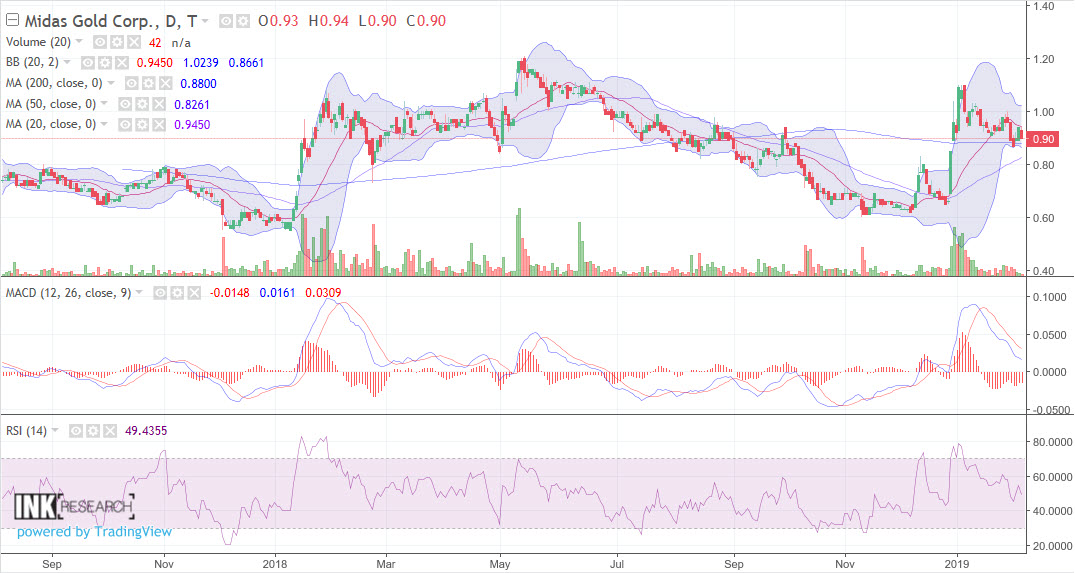
Task: Click the May label on the time axis
Action: (x=500, y=564)
